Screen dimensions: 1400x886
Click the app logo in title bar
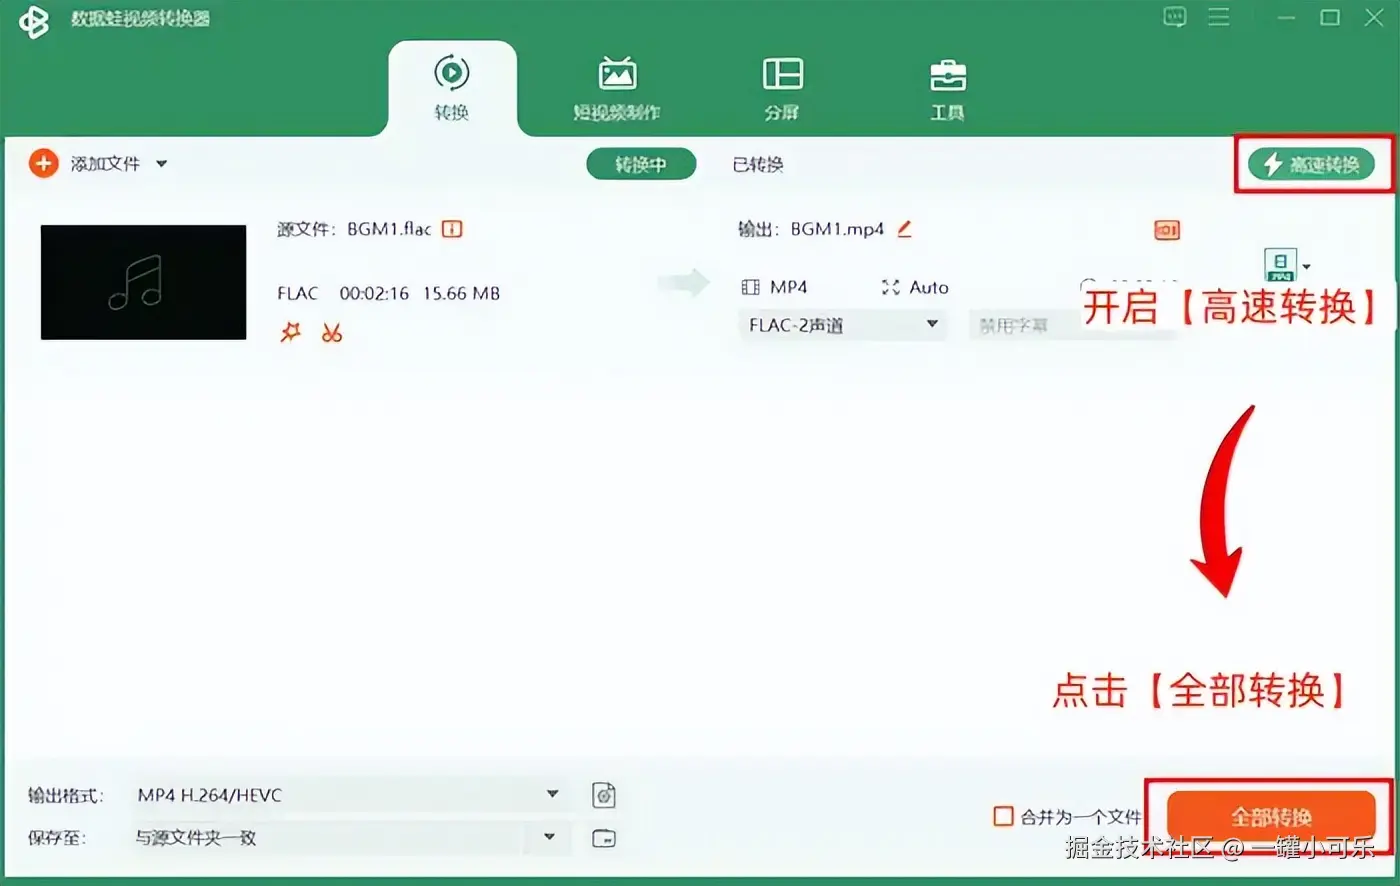(x=34, y=20)
